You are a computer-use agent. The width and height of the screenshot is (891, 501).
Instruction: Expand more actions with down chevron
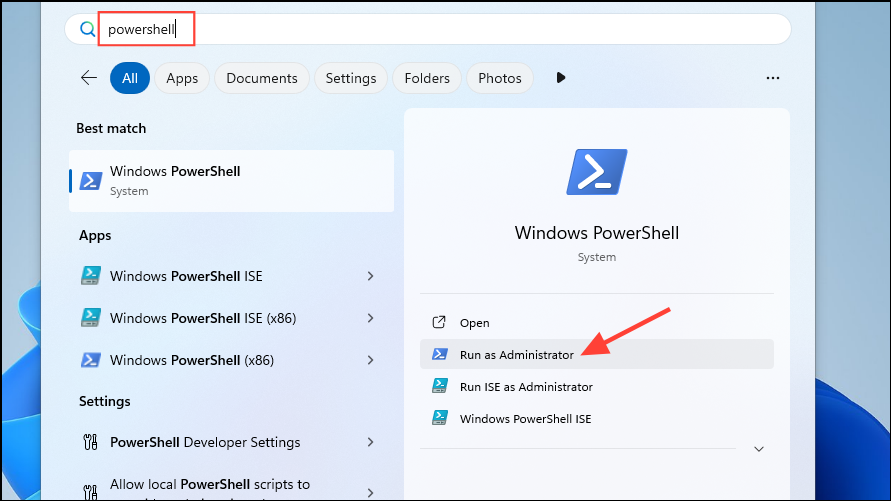click(x=759, y=449)
